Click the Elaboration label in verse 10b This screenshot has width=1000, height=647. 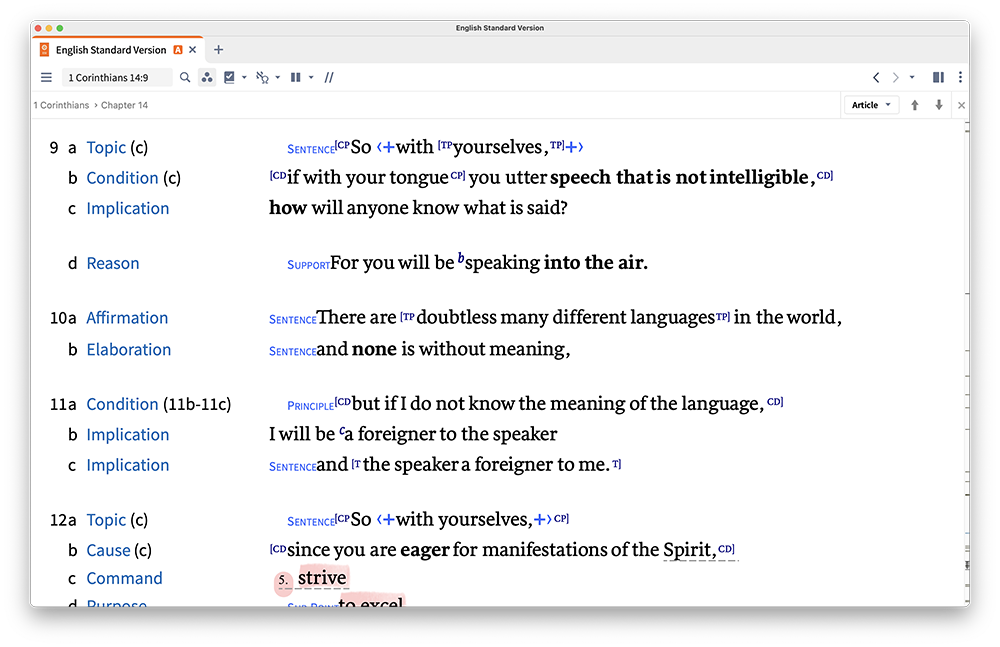point(128,350)
